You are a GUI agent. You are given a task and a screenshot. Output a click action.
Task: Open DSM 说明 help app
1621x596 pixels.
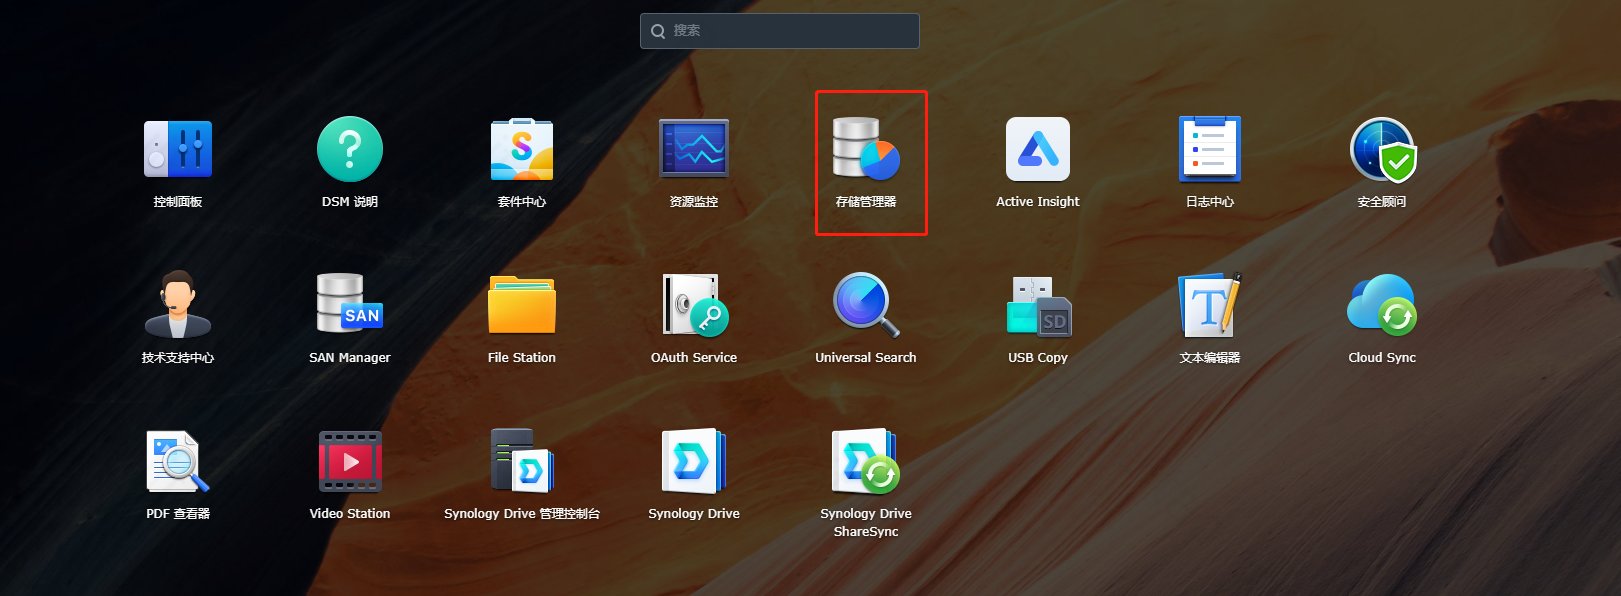pyautogui.click(x=350, y=150)
